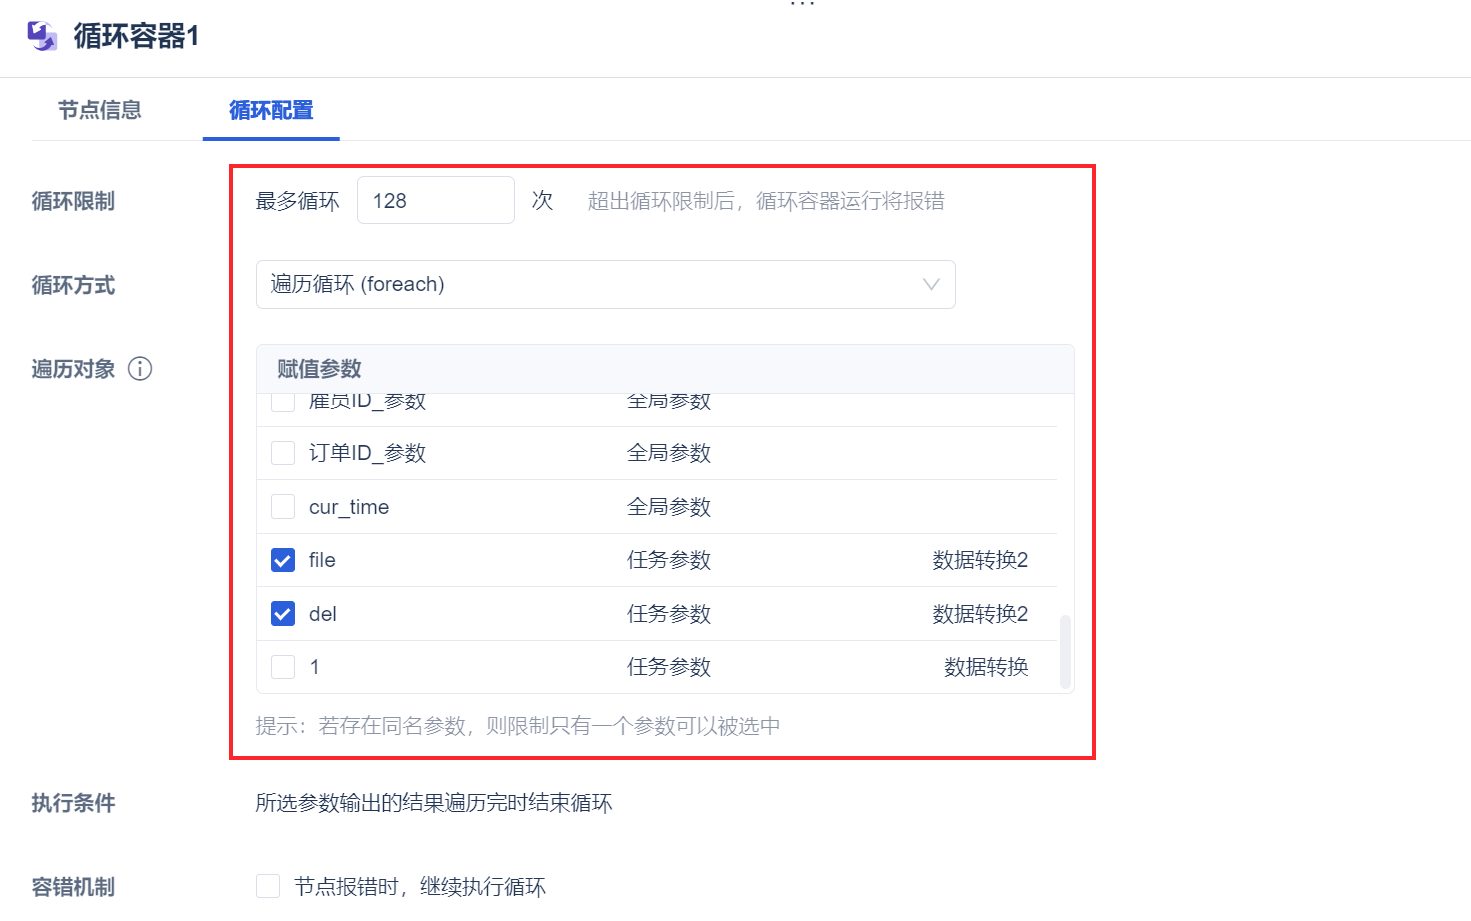This screenshot has height=921, width=1471.
Task: Click the info icon beside 遍历对象
Action: (140, 369)
